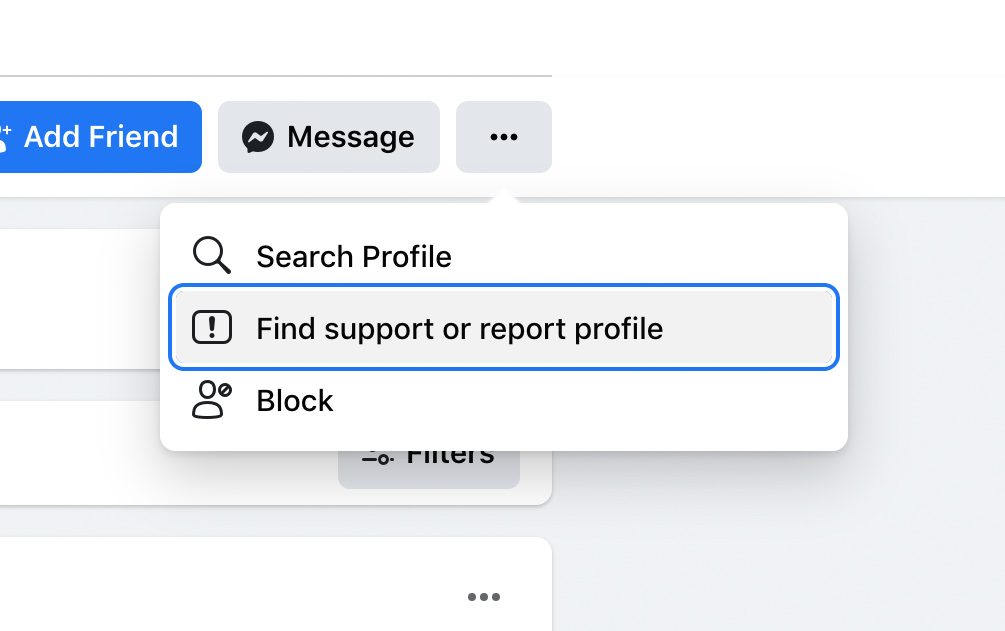The height and width of the screenshot is (631, 1005).
Task: Open the three-dot profile options menu
Action: coord(504,137)
